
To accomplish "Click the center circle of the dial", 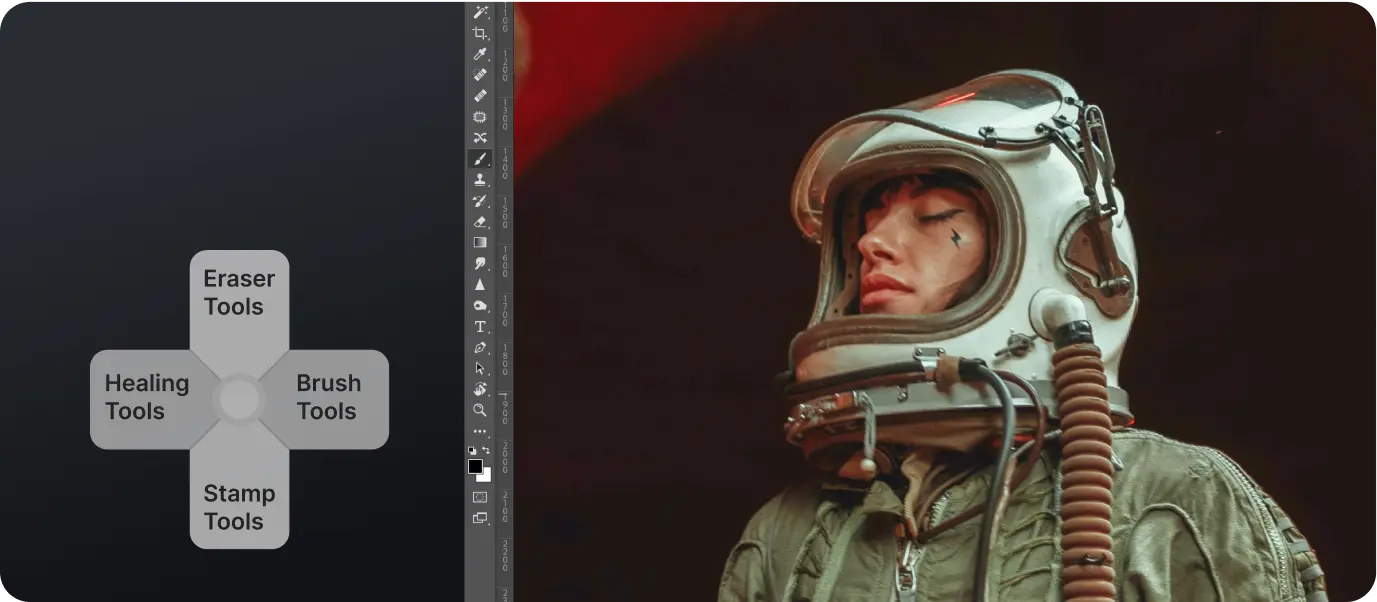I will (x=239, y=399).
